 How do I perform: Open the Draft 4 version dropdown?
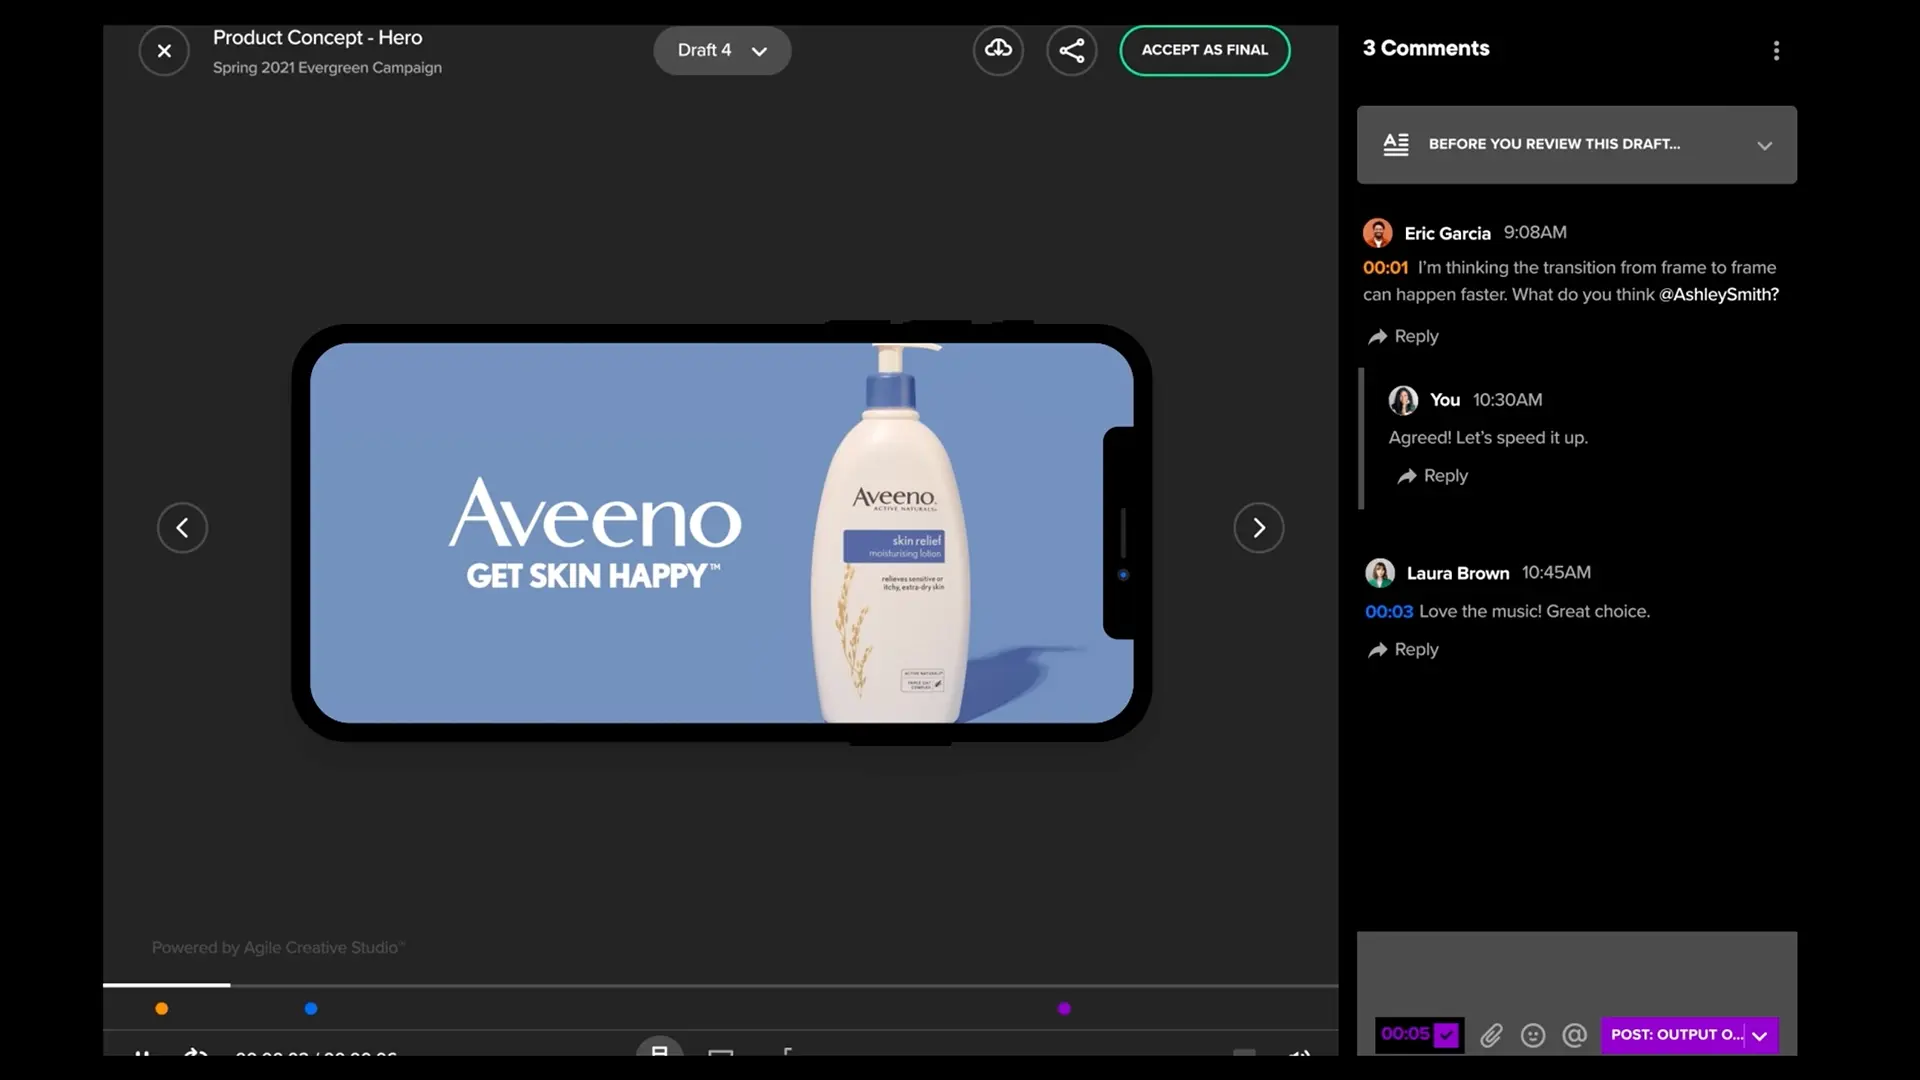(722, 50)
